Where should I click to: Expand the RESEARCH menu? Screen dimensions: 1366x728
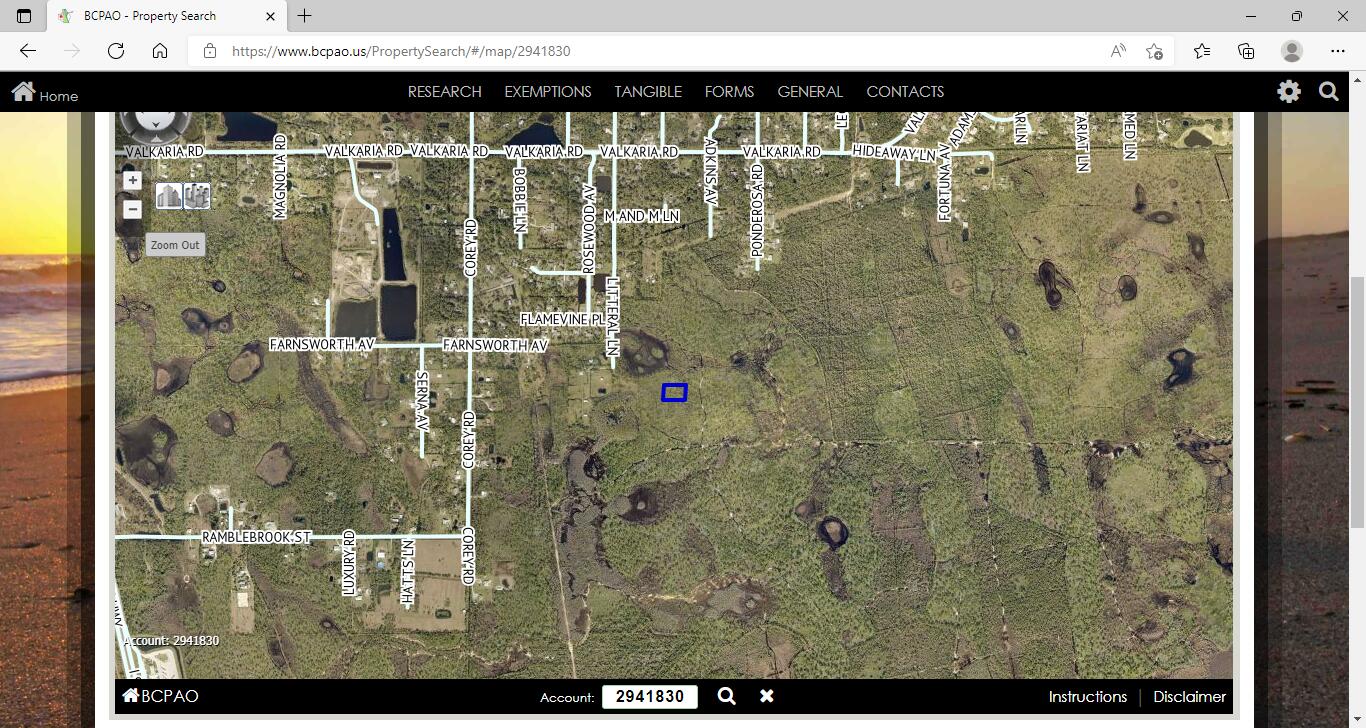(x=444, y=92)
